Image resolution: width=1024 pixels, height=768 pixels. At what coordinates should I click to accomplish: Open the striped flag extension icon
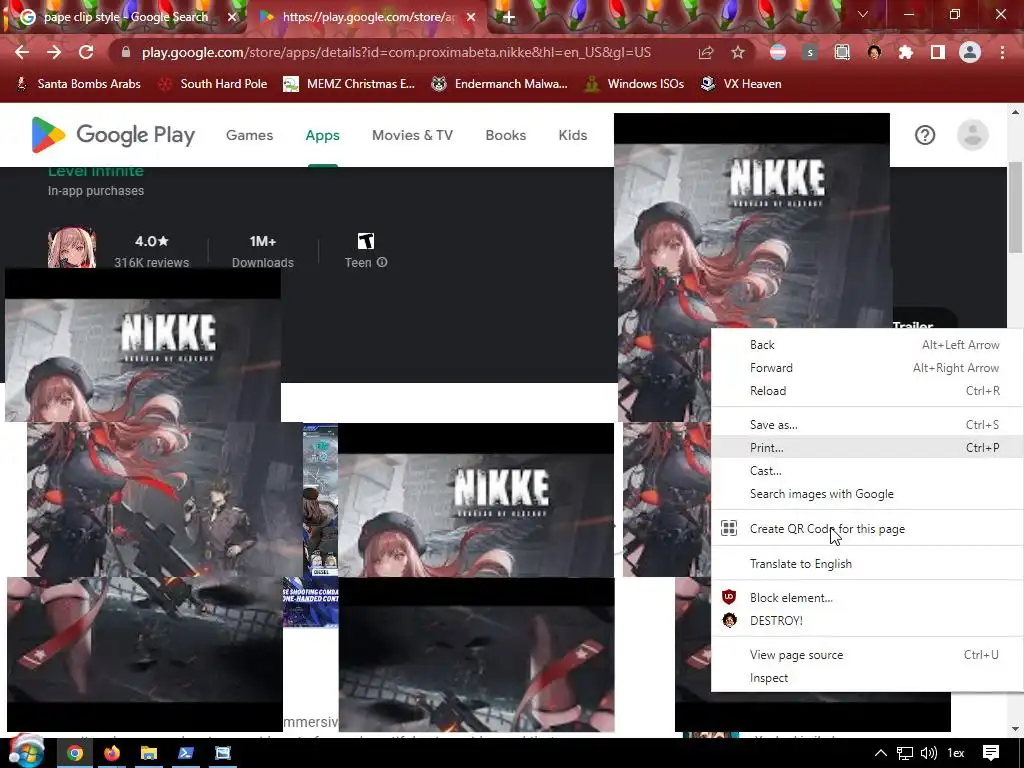pos(778,52)
